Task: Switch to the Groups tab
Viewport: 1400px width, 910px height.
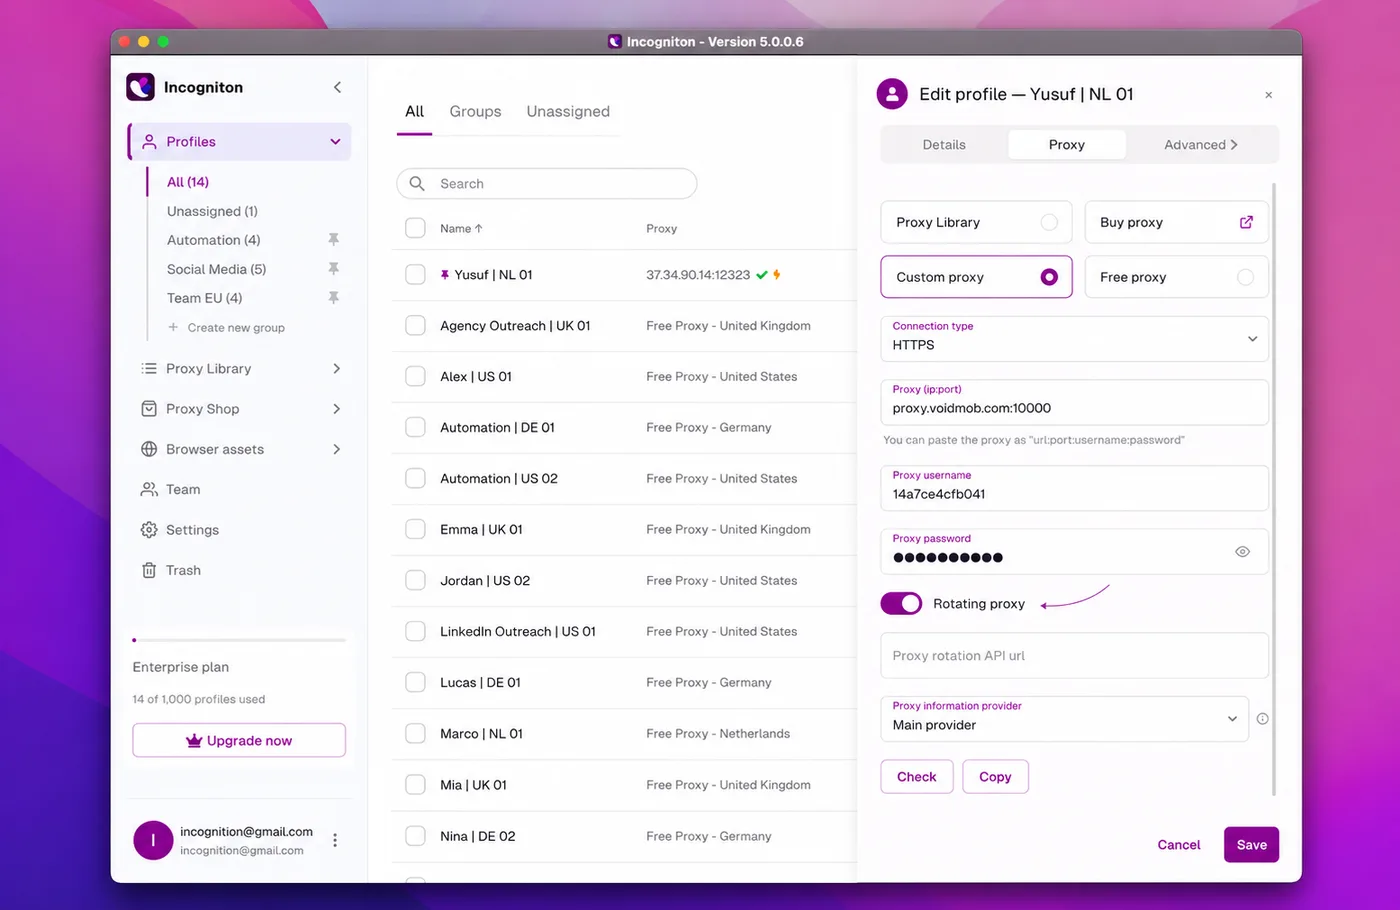Action: click(x=475, y=112)
